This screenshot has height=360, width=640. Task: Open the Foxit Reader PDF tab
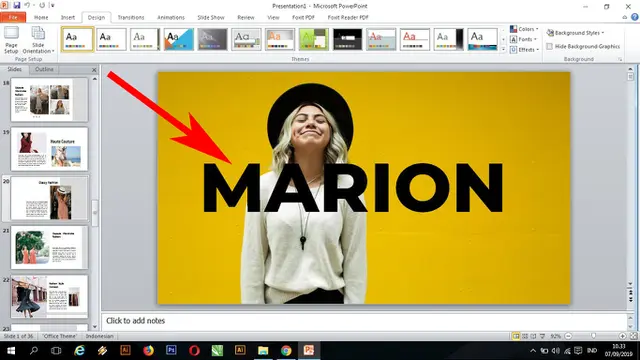point(348,18)
